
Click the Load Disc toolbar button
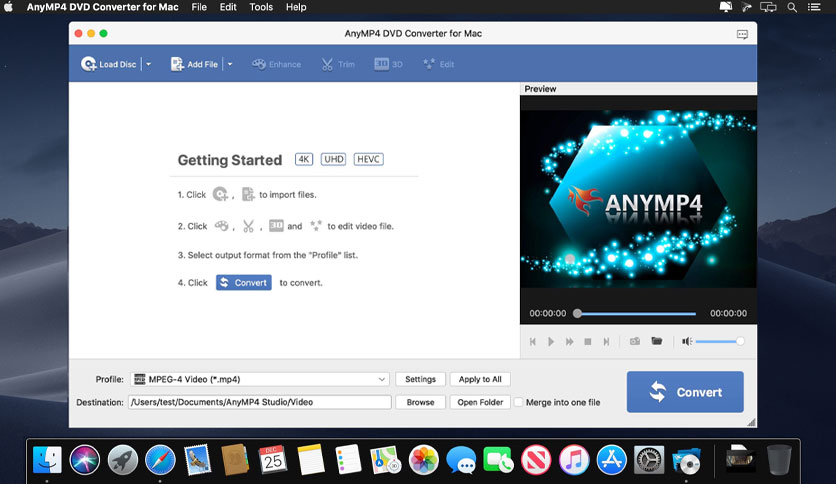click(109, 64)
